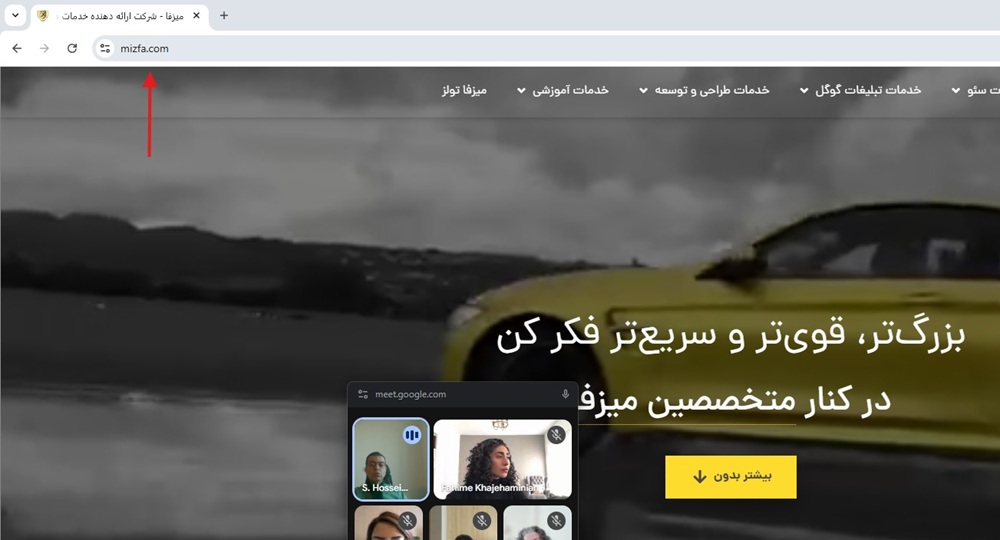Select S. Hossei... participant video tile

coord(391,459)
